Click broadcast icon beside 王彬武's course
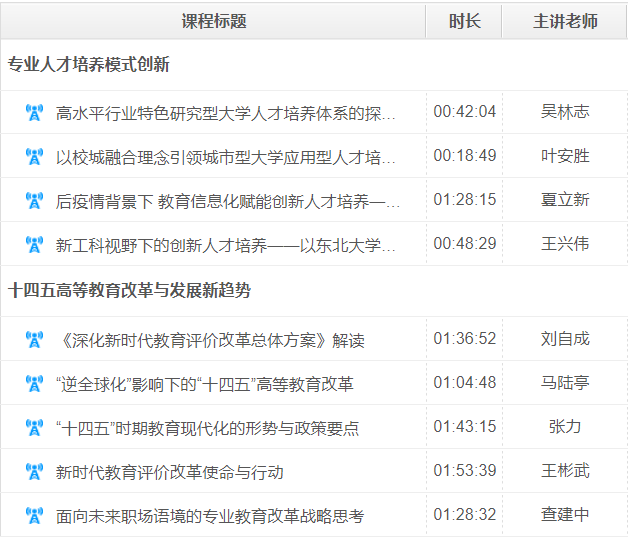Image resolution: width=628 pixels, height=539 pixels. click(34, 472)
